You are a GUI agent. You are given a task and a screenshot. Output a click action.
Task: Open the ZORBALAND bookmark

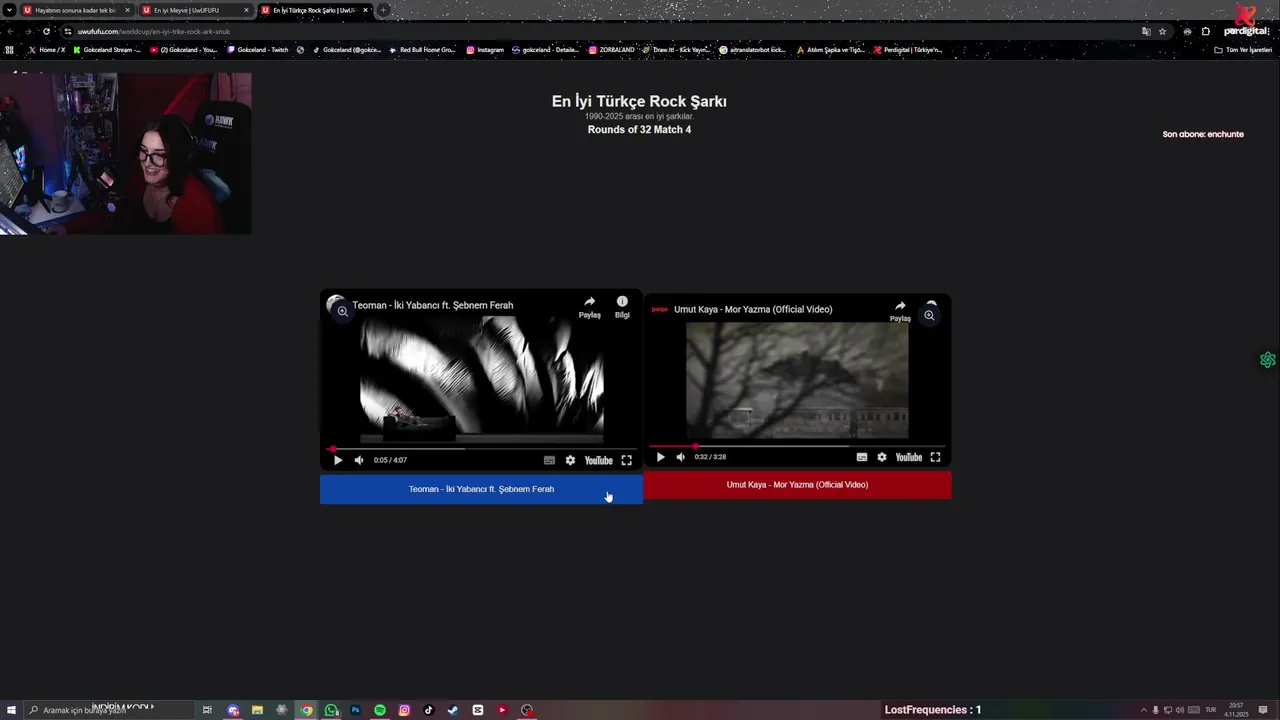coord(611,49)
